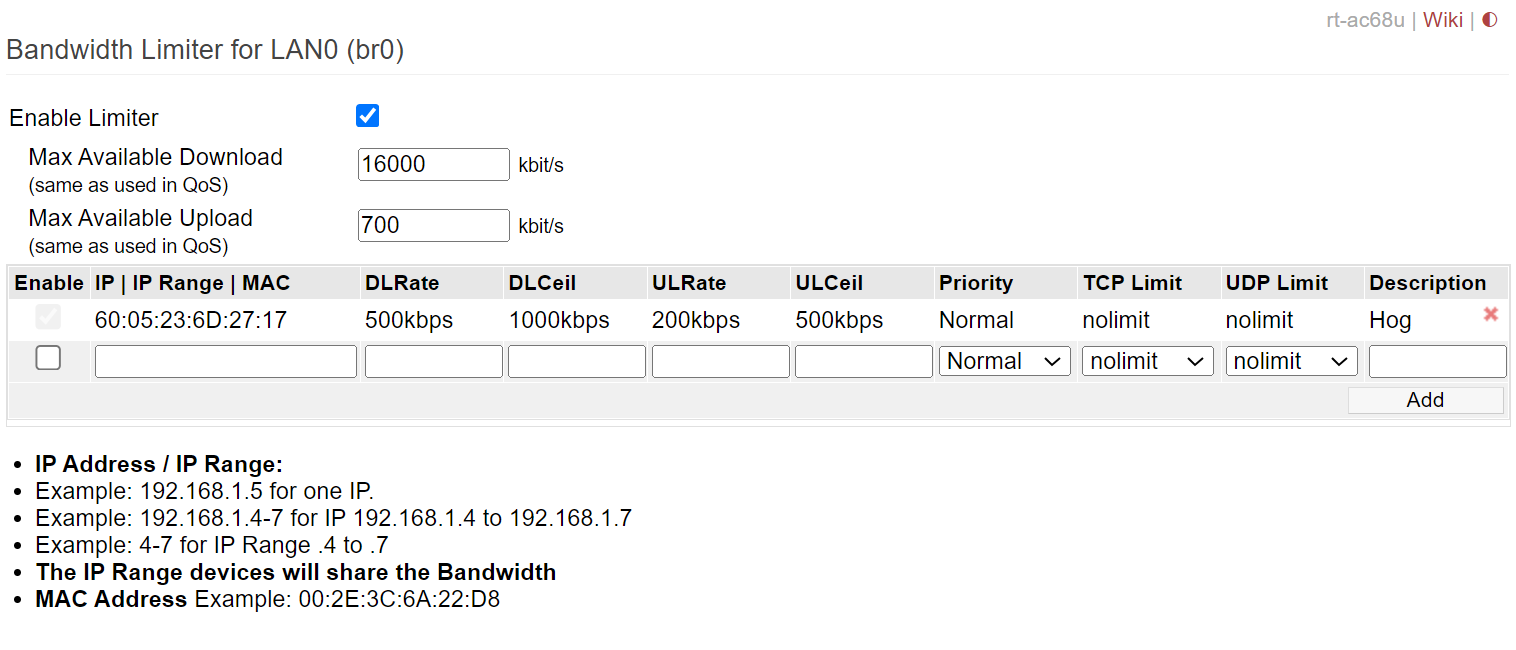Open the Priority Normal dropdown

[x=1004, y=361]
